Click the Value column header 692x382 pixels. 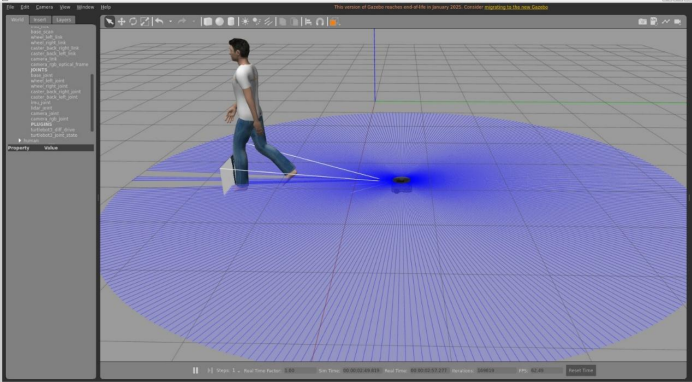(x=51, y=148)
